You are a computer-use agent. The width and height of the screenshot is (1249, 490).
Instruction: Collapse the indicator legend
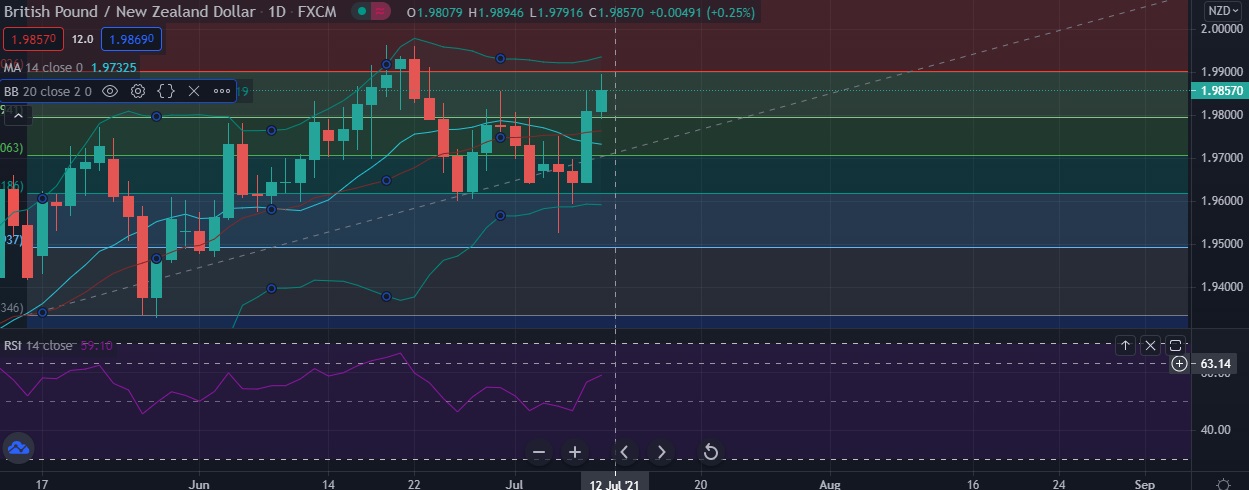(17, 116)
